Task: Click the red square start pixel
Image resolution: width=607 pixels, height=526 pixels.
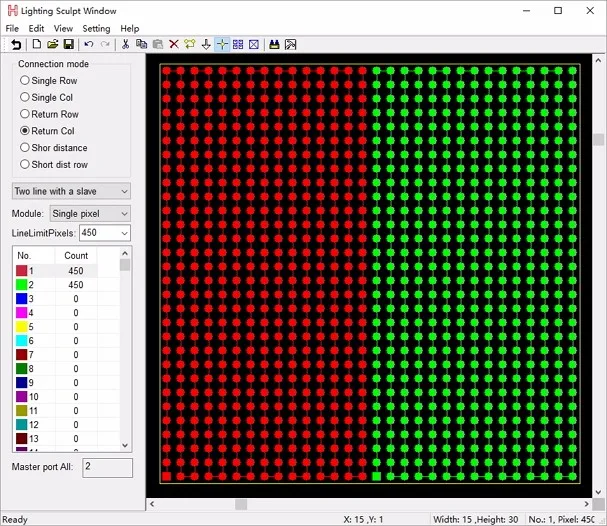Action: tap(166, 476)
